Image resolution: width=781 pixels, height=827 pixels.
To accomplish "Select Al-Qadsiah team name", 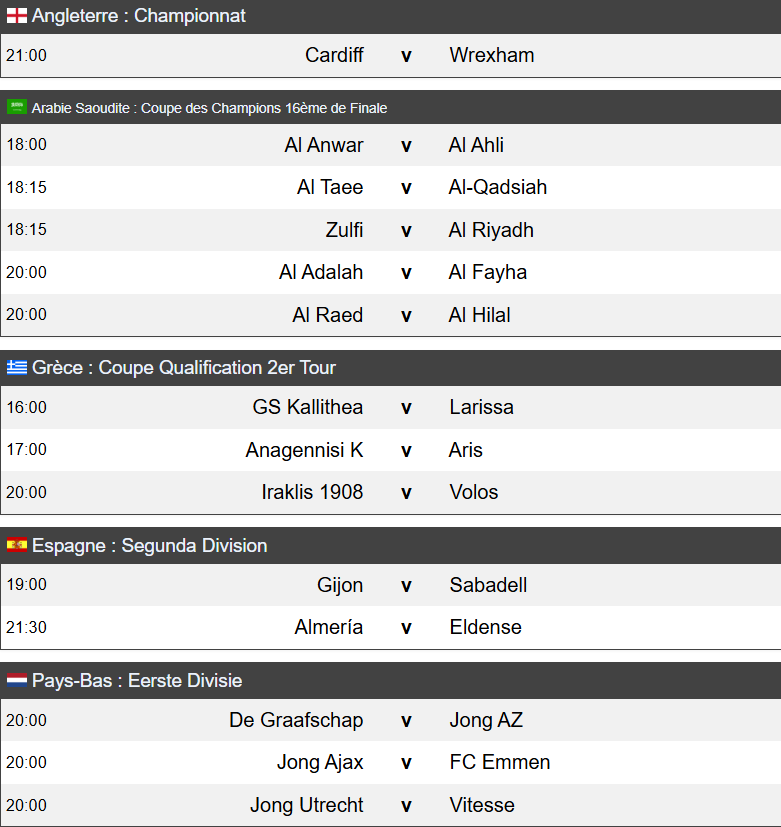I will click(x=497, y=187).
